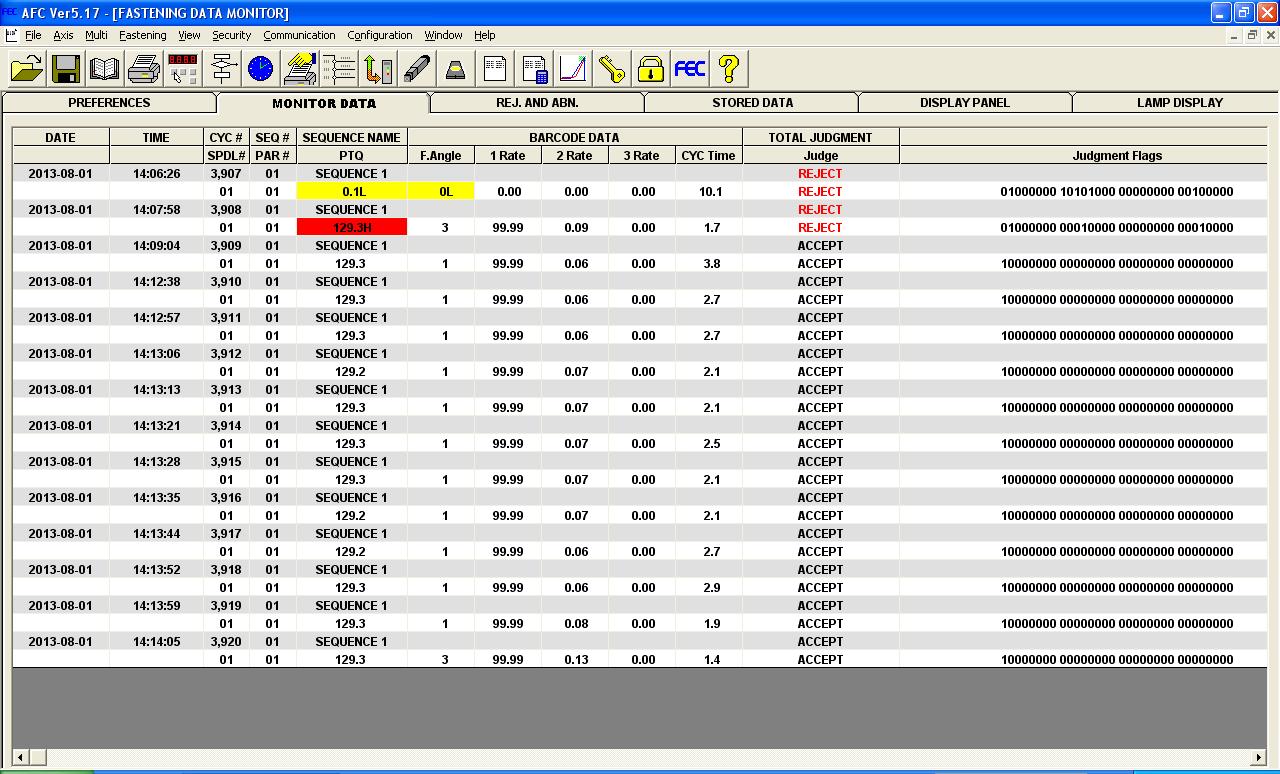Open the View menu
The width and height of the screenshot is (1280, 774).
190,35
